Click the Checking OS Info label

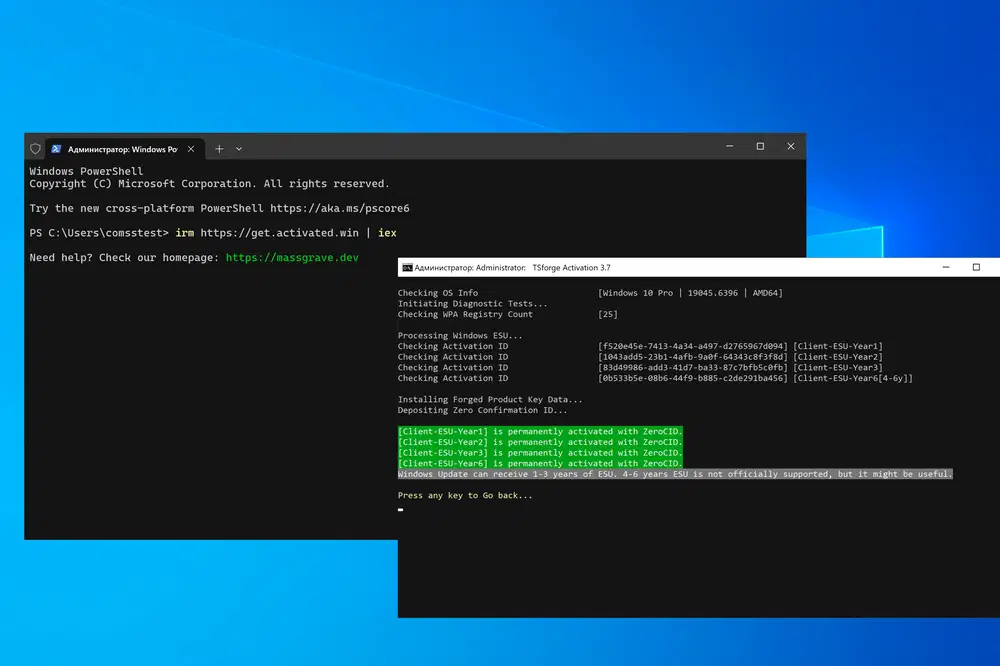point(438,293)
